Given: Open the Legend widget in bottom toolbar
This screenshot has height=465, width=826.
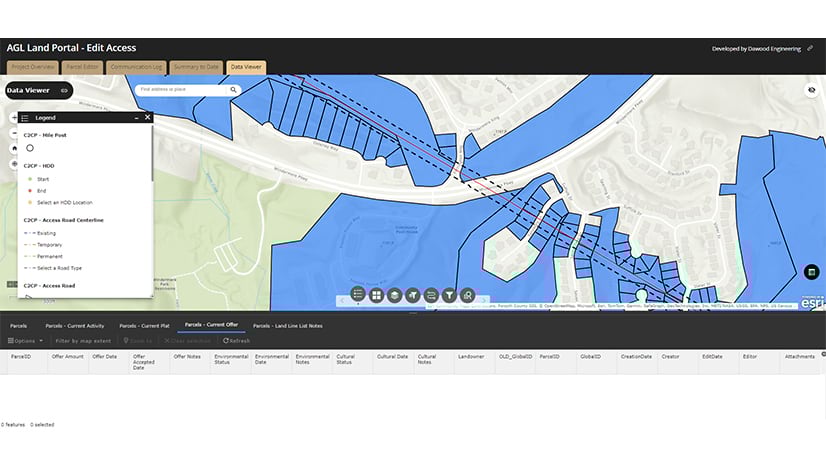Looking at the screenshot, I should tap(358, 294).
